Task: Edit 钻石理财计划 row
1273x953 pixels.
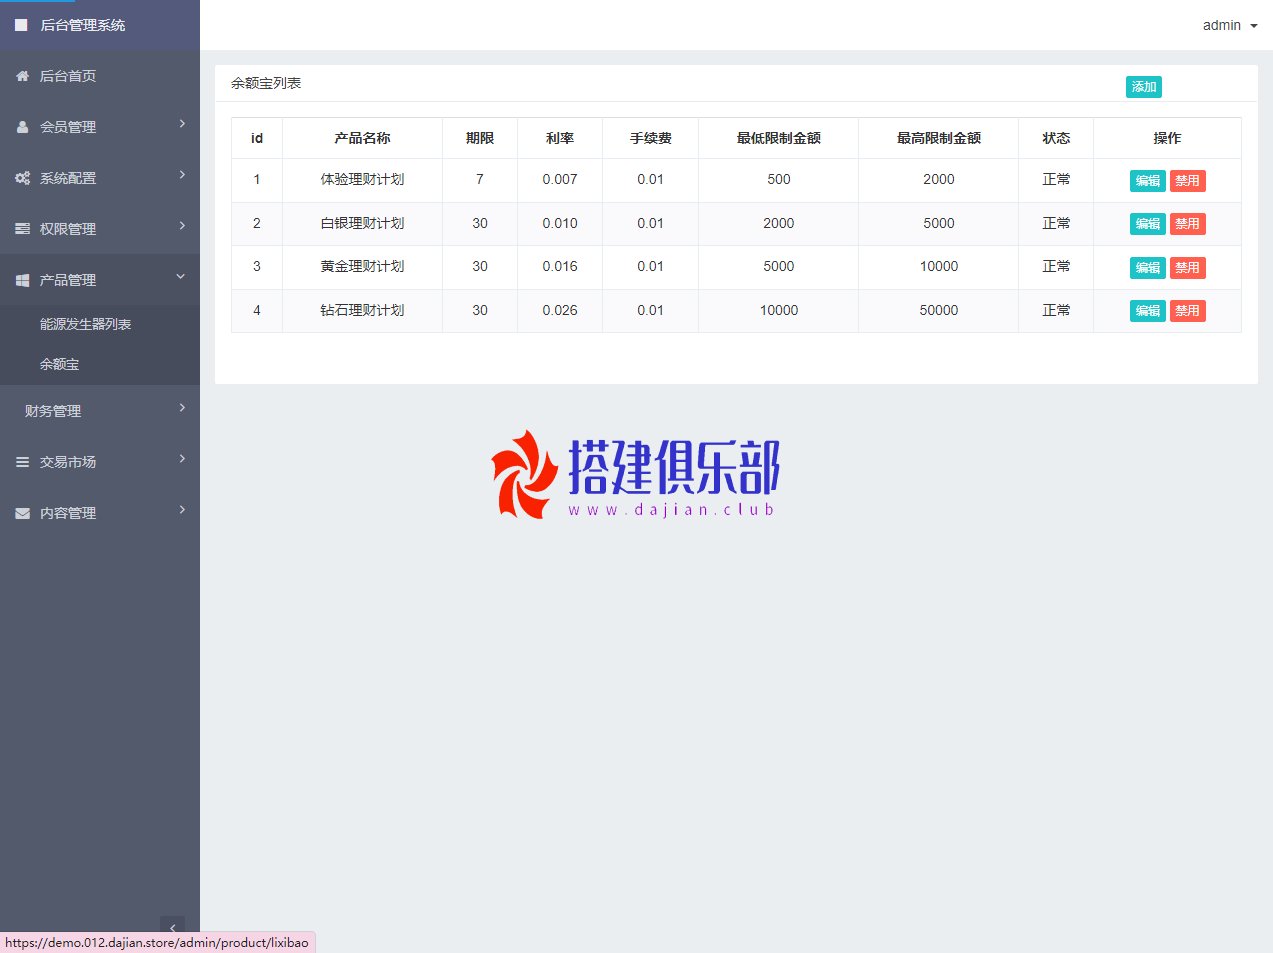Action: coord(1148,311)
